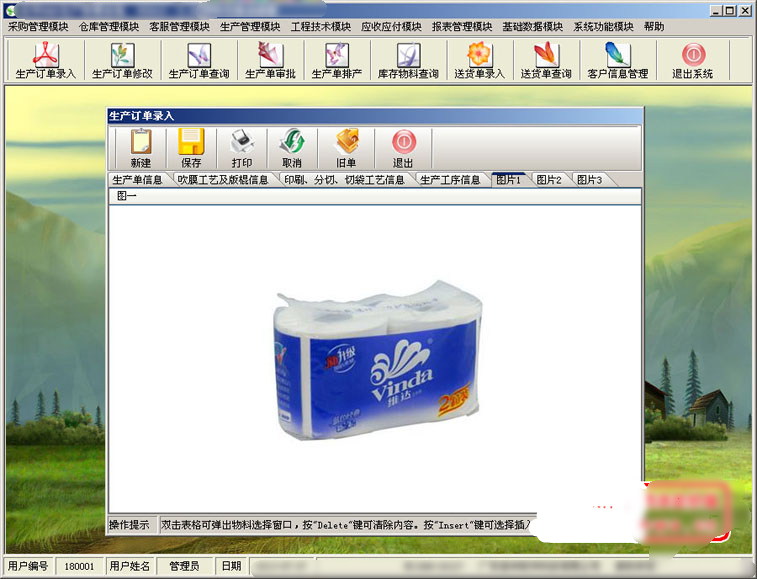Open the 工程技术模块 menu
The image size is (757, 579).
[x=321, y=27]
